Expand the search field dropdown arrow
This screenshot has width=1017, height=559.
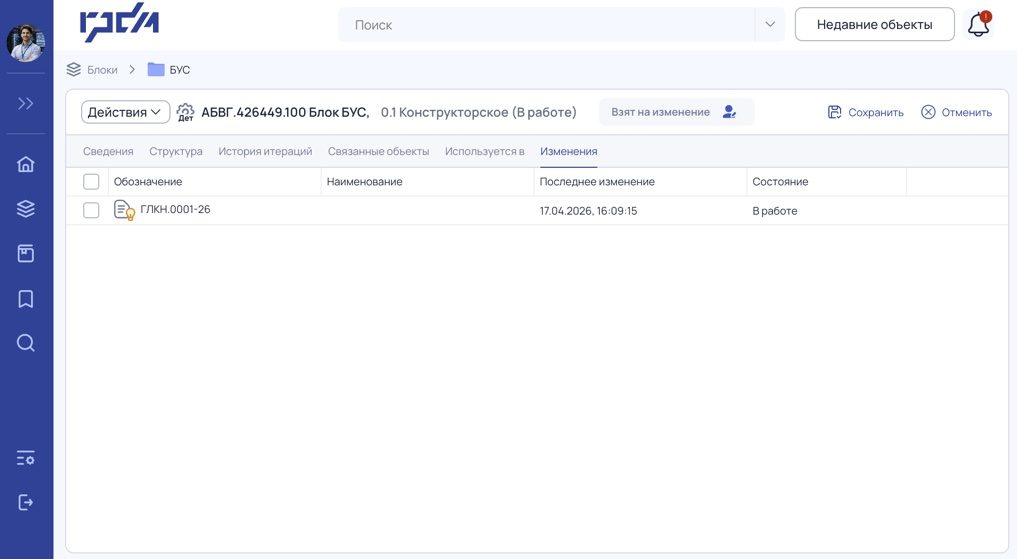pyautogui.click(x=770, y=25)
